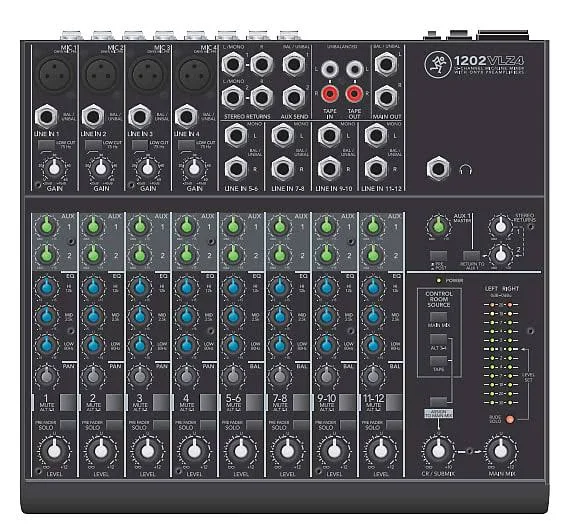Click the AUX 1 MASTER knob
The height and width of the screenshot is (532, 578).
pos(438,226)
